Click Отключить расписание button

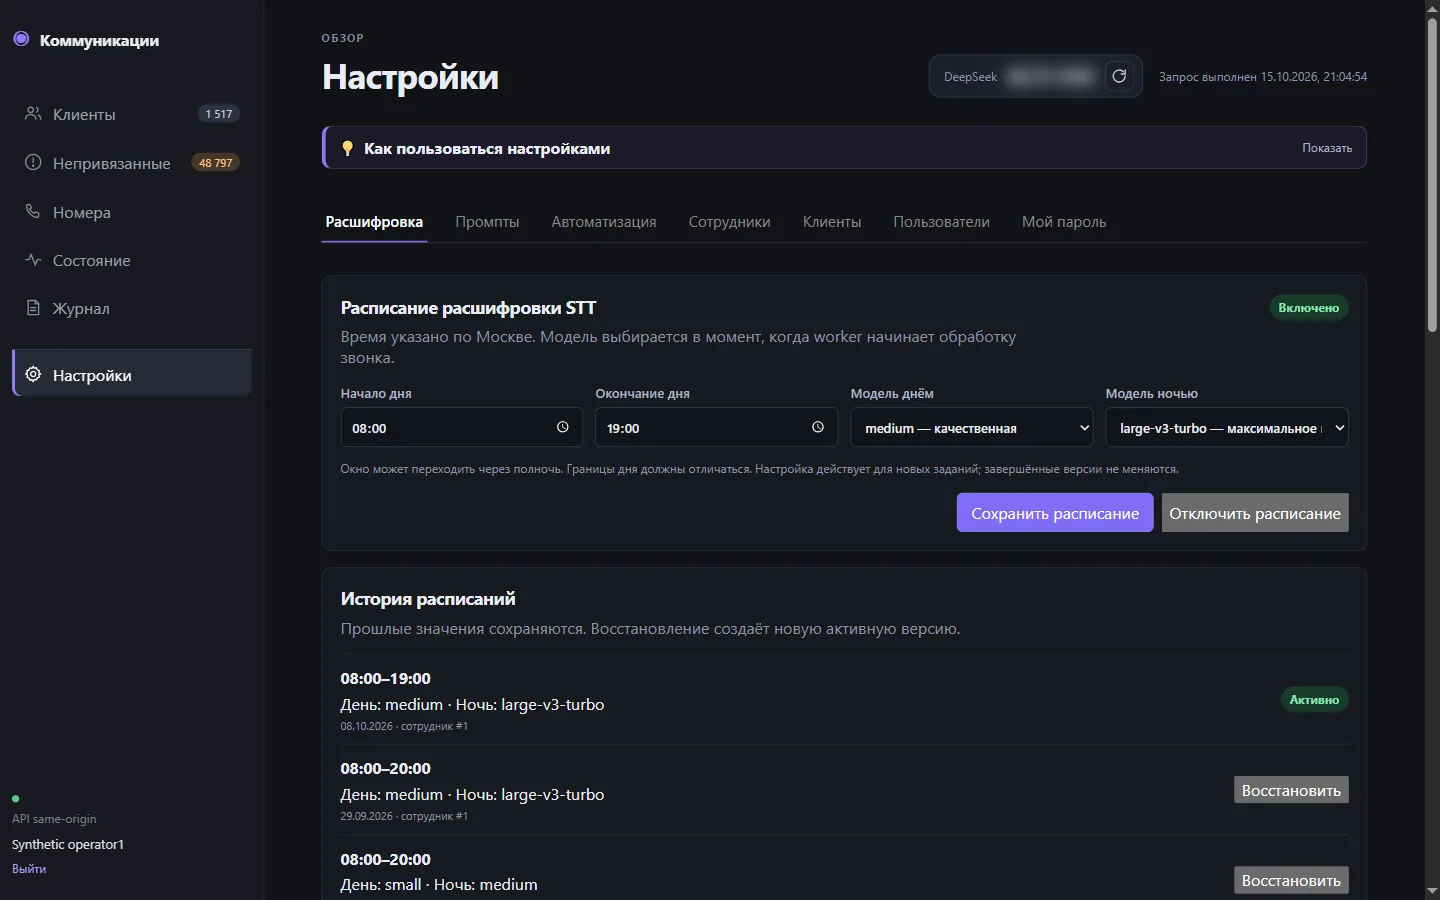point(1255,513)
